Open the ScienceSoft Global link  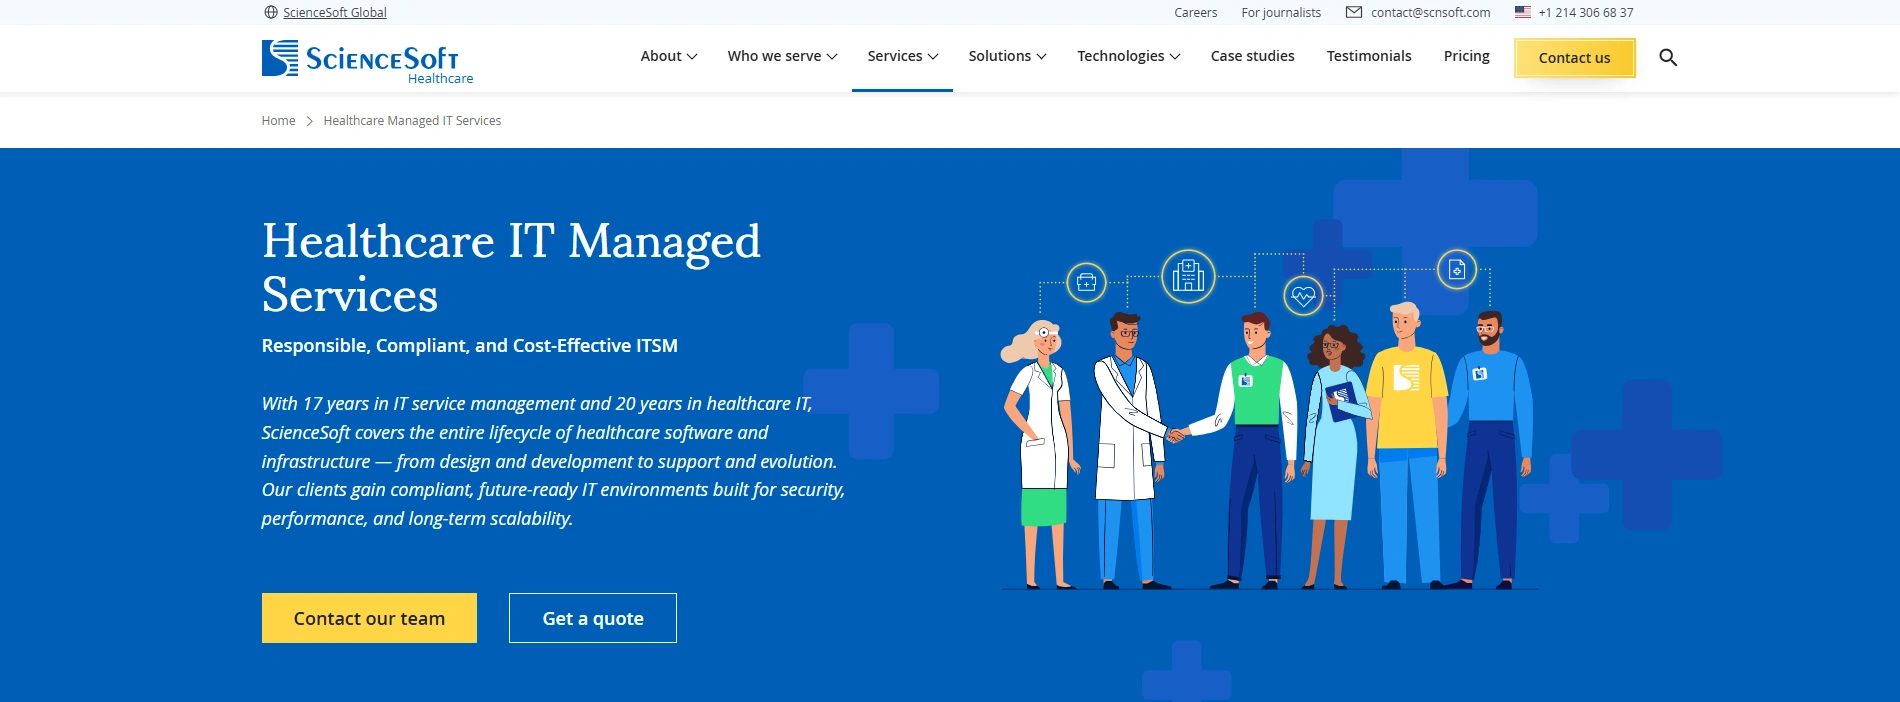335,12
